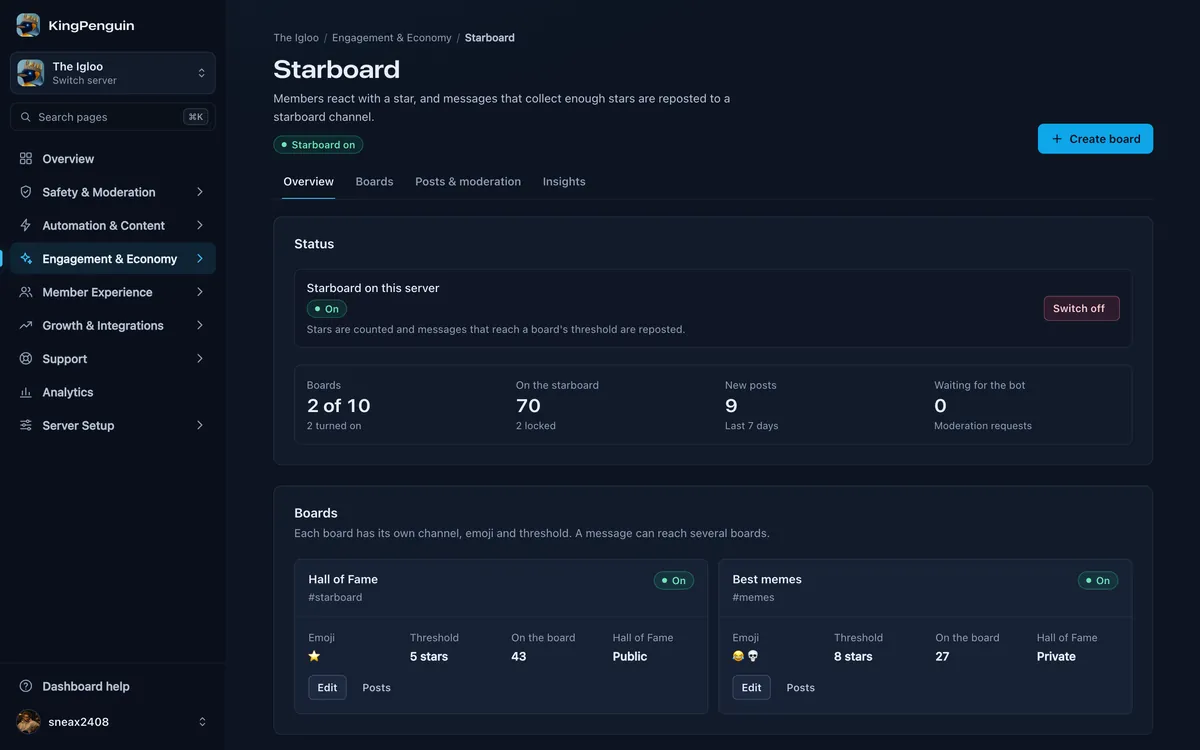This screenshot has width=1200, height=750.
Task: Click the #memes channel name
Action: click(x=753, y=597)
